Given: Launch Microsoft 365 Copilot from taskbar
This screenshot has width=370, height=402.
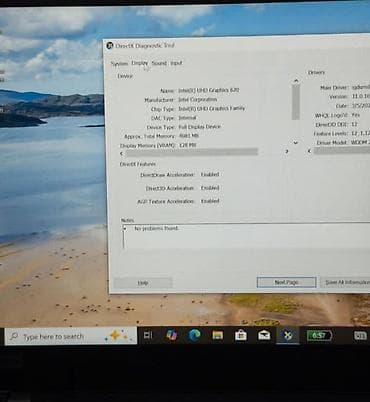Looking at the screenshot, I should tap(172, 335).
